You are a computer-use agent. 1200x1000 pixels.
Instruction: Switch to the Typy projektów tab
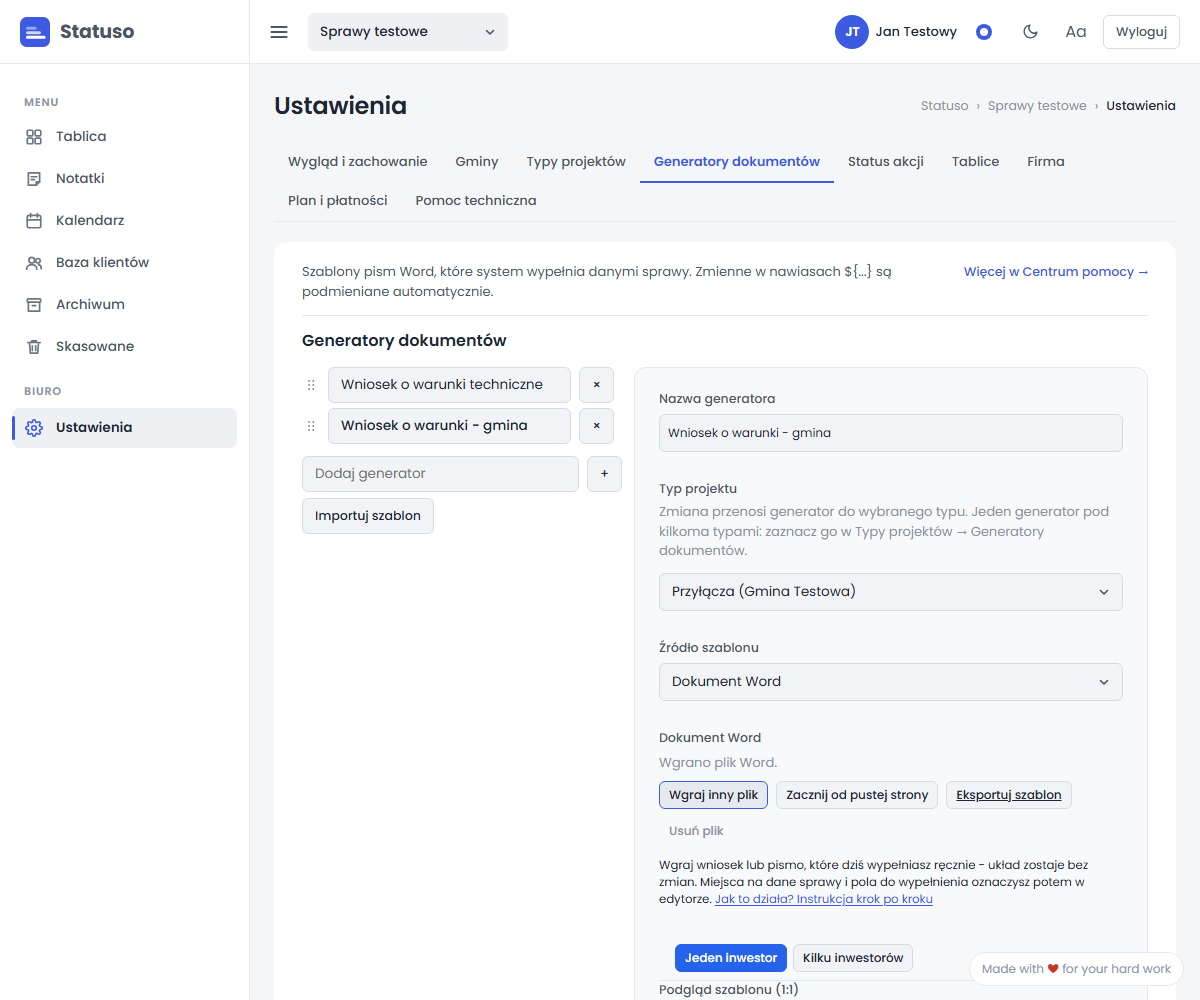click(576, 162)
